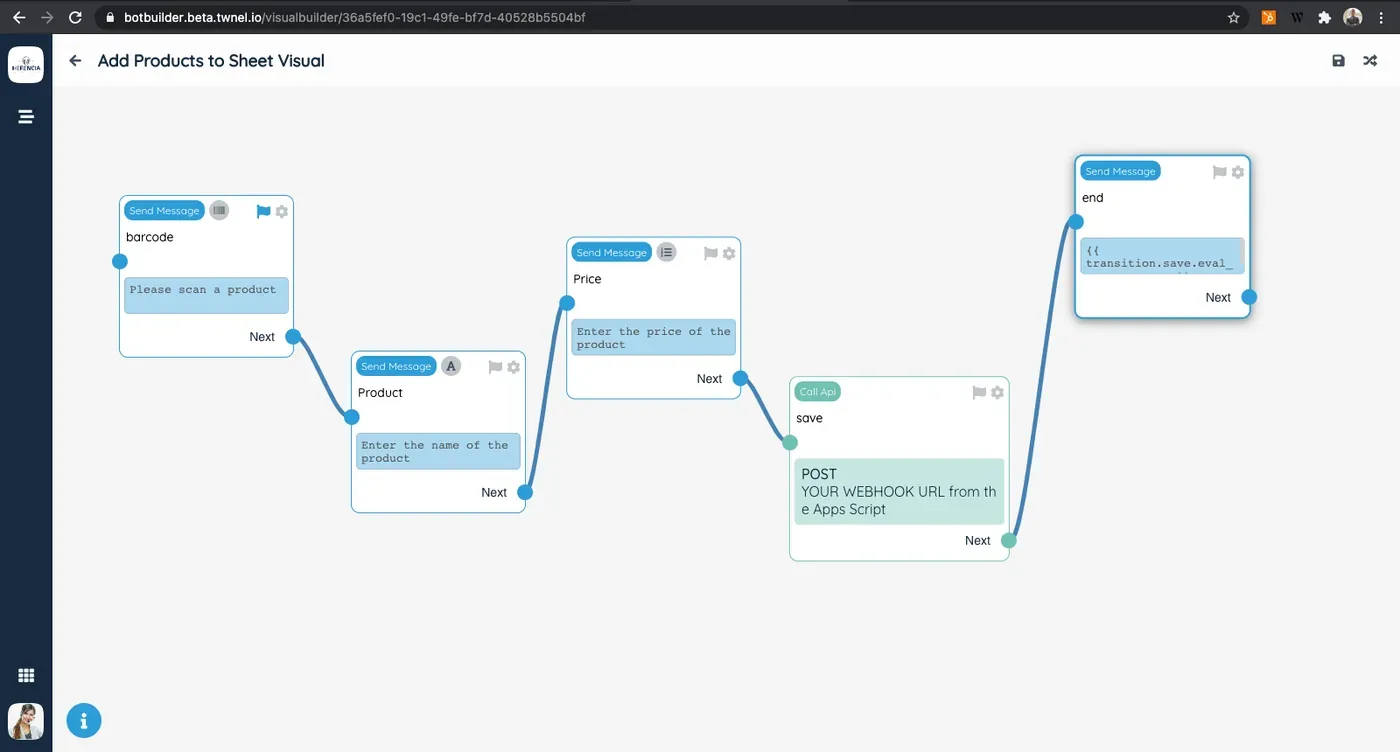Click the Send Message badge on barcode node

click(164, 211)
